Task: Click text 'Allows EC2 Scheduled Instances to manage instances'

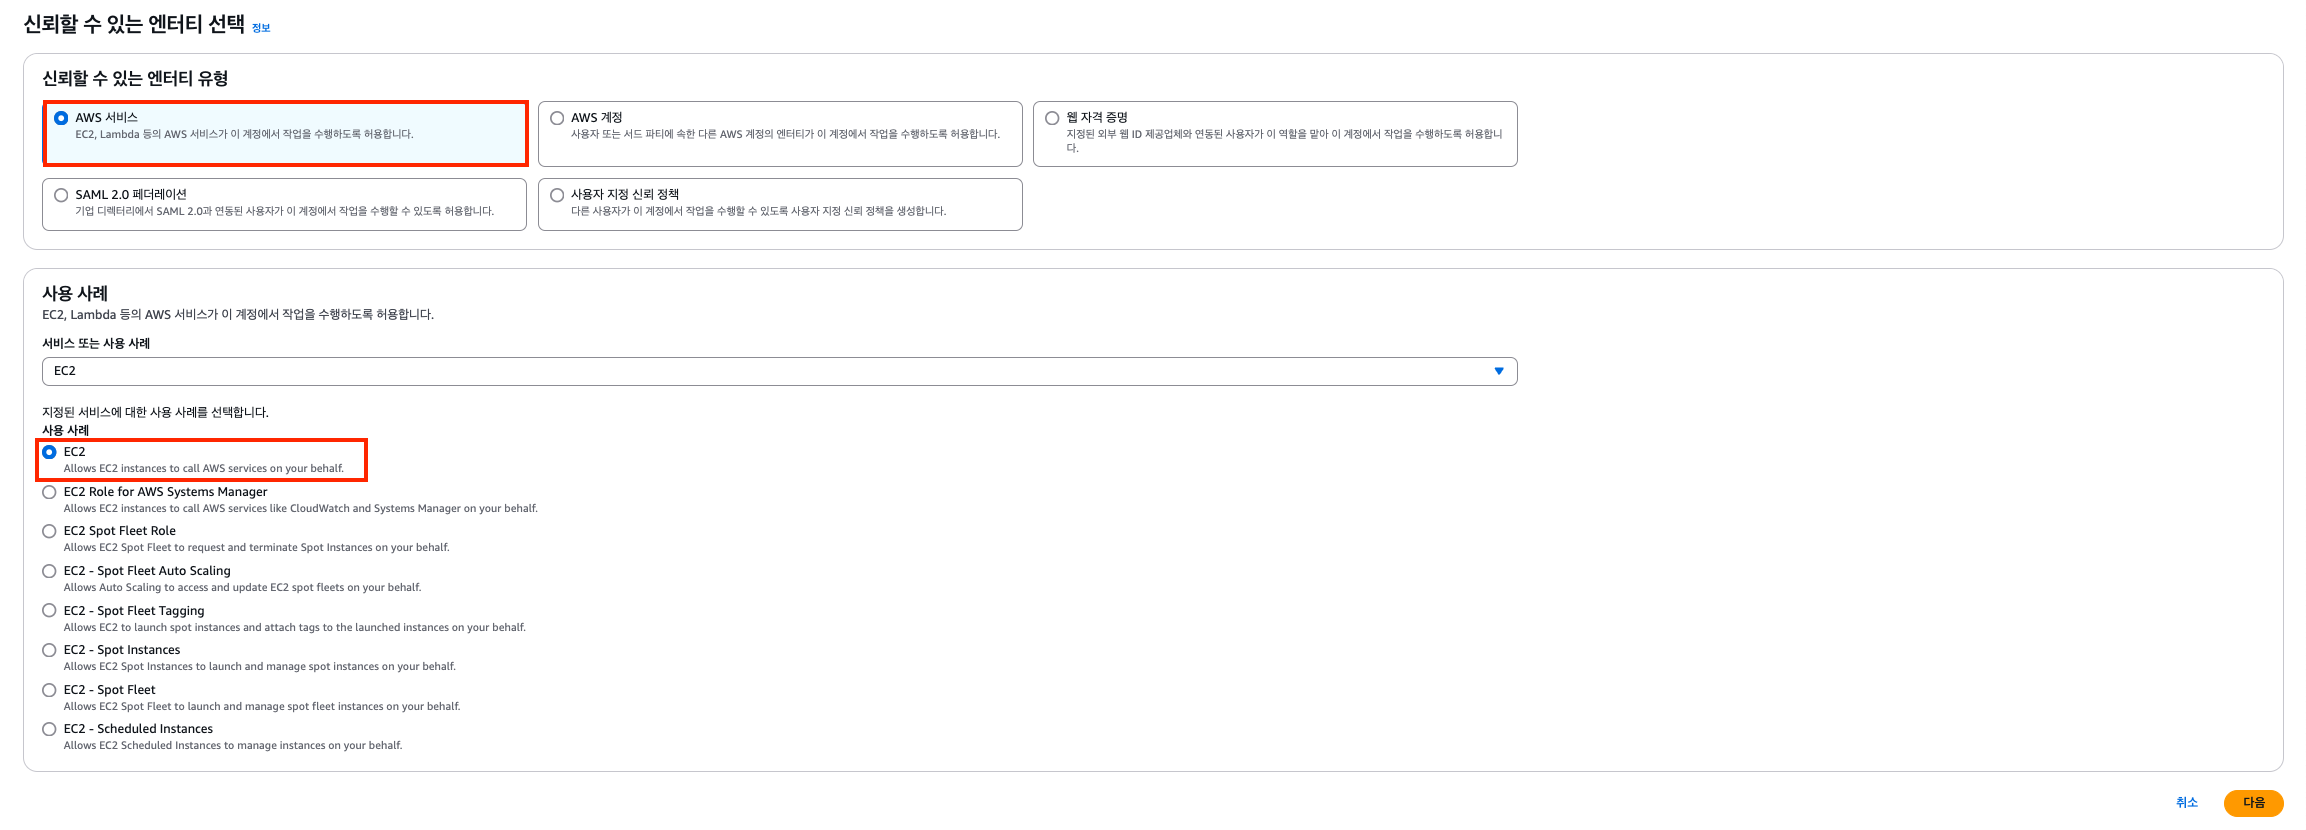Action: click(187, 745)
